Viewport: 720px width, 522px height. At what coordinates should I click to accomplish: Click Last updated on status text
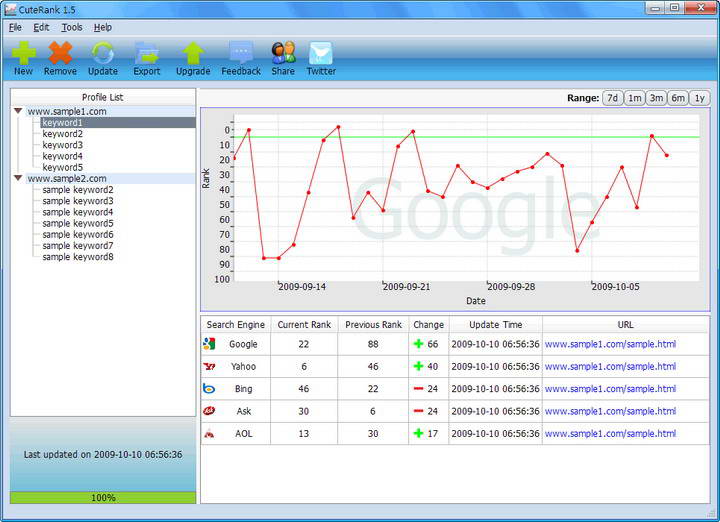[103, 455]
